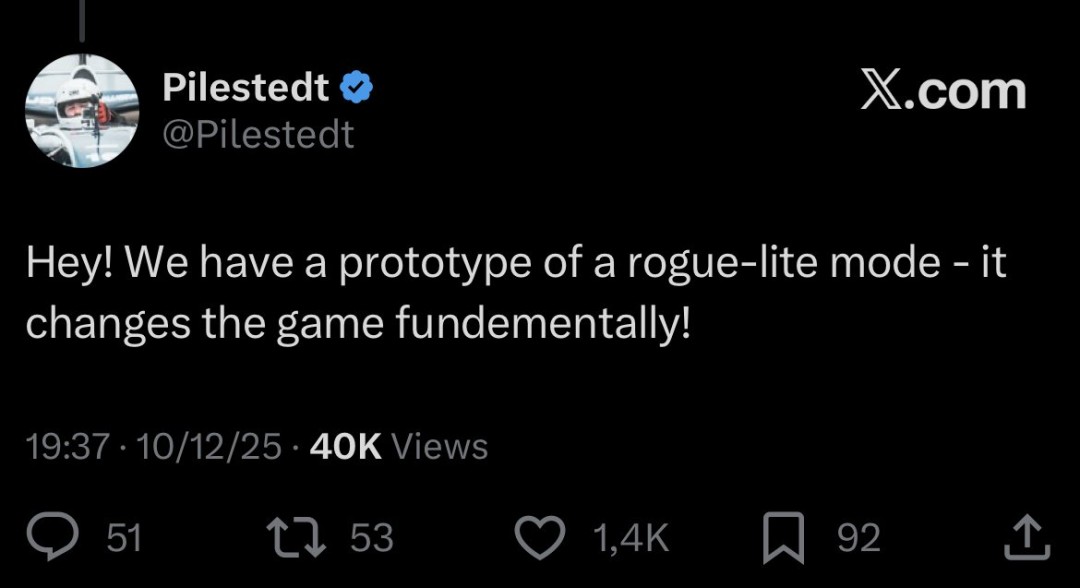This screenshot has width=1080, height=588.
Task: Click the reply count 51
Action: coord(124,539)
